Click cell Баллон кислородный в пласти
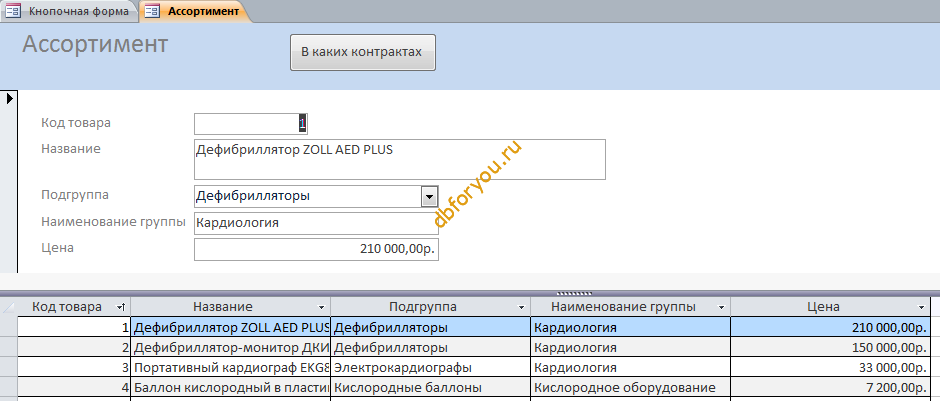 pyautogui.click(x=231, y=387)
